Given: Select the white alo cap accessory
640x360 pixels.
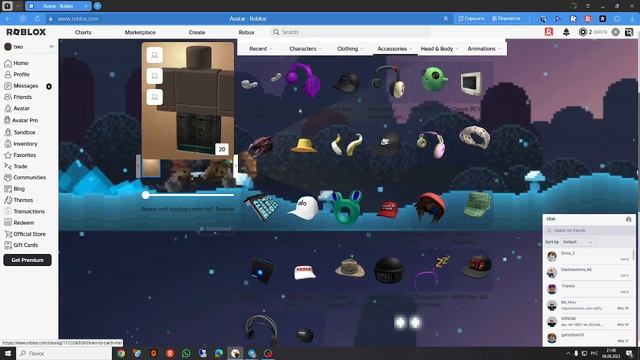Looking at the screenshot, I should [x=304, y=207].
